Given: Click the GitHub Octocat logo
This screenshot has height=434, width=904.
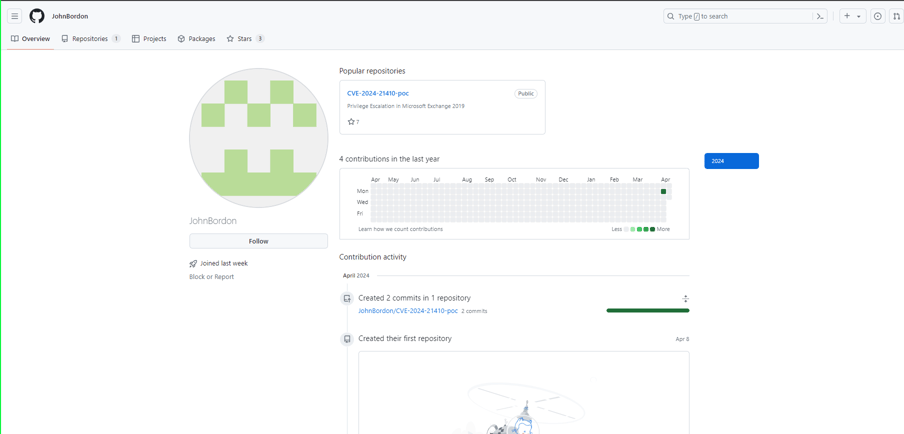Looking at the screenshot, I should coord(37,16).
